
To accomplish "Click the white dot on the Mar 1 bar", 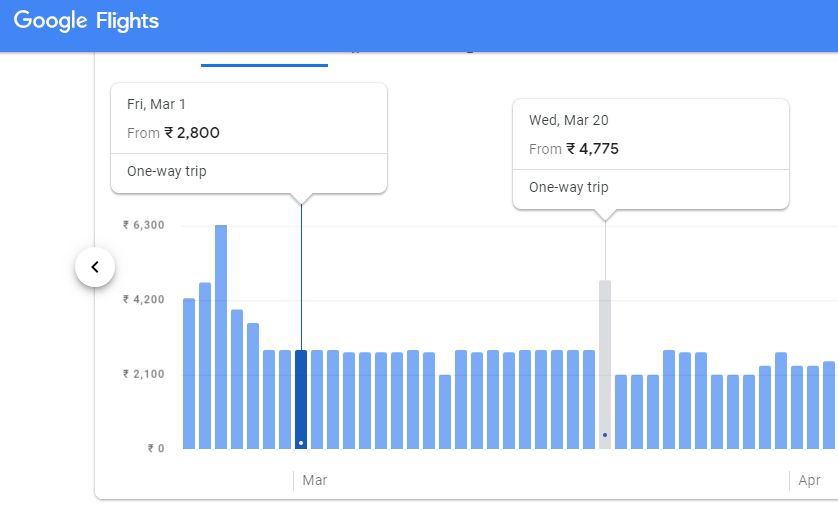I will [301, 443].
